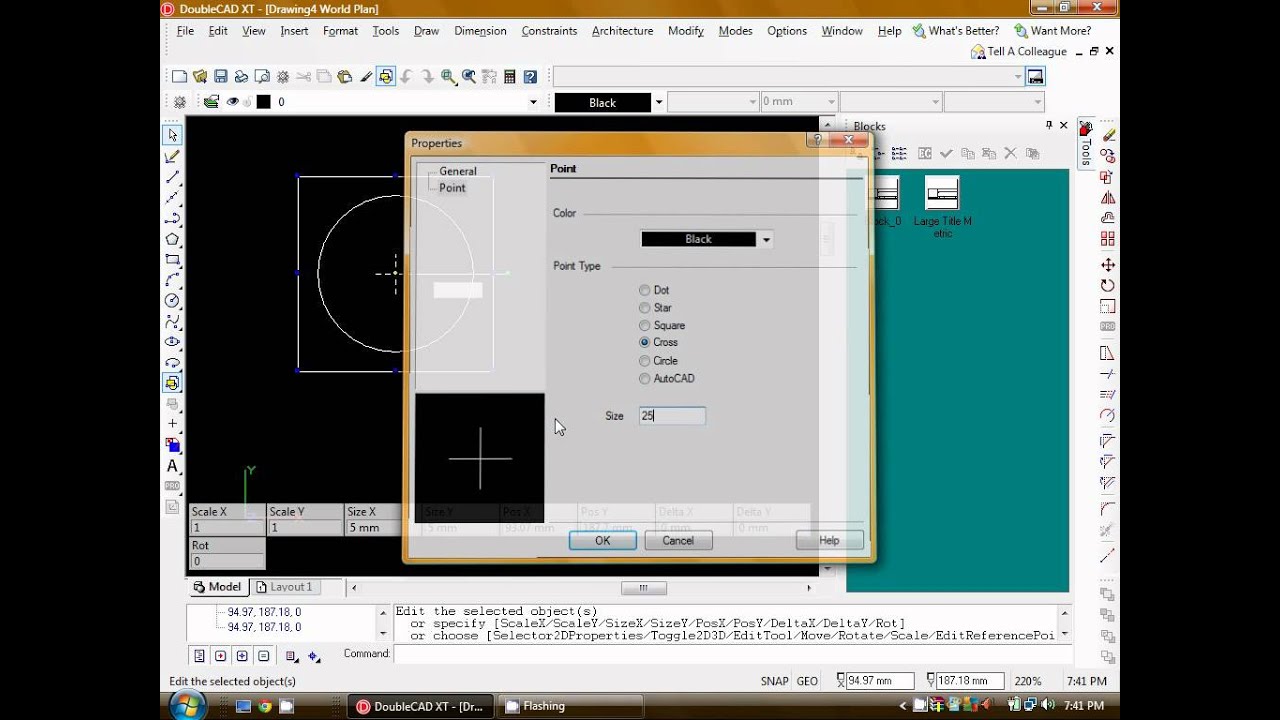1280x720 pixels.
Task: Click the Print icon in the toolbar
Action: tap(241, 76)
